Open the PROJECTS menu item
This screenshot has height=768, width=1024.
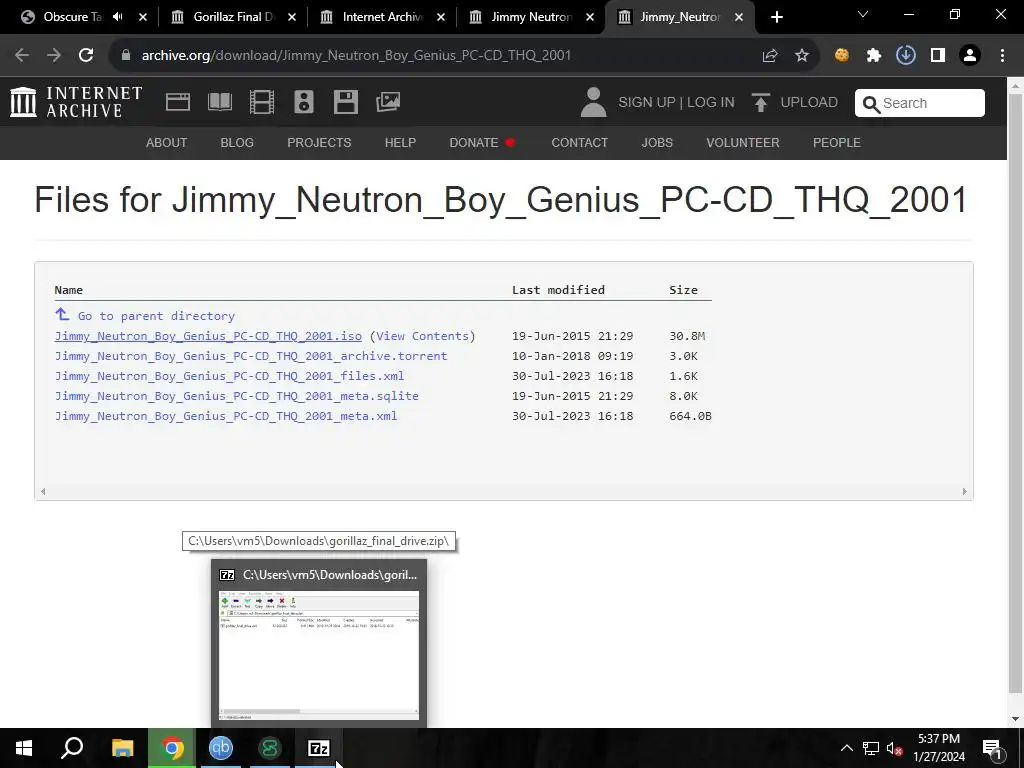point(319,142)
